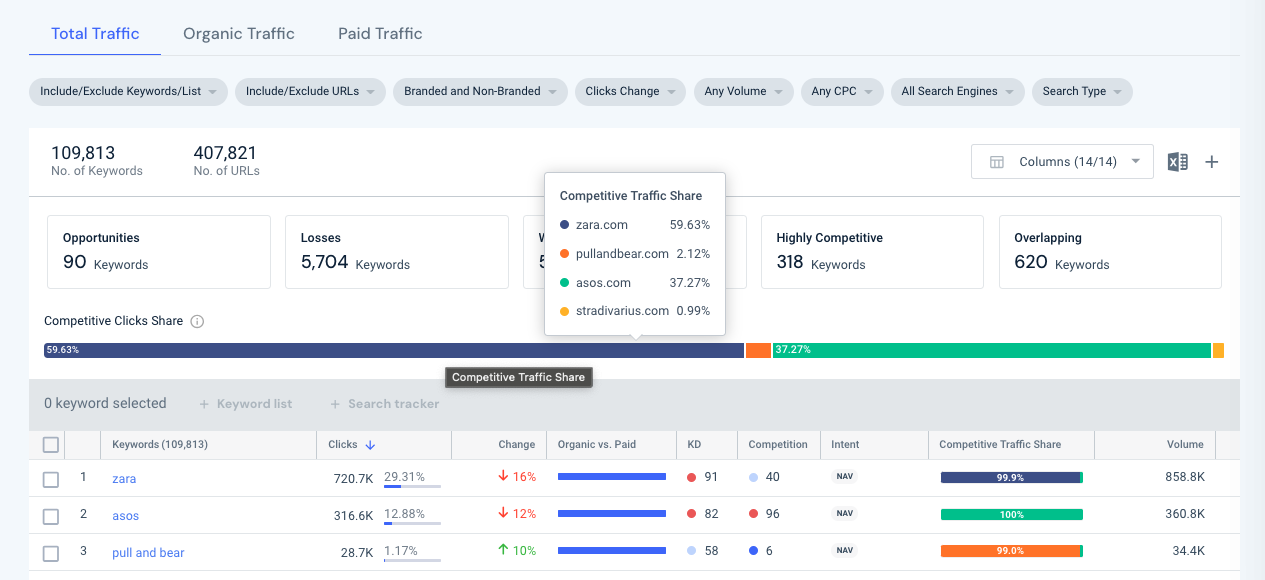Expand the Search Type filter
The width and height of the screenshot is (1265, 580).
(x=1082, y=91)
